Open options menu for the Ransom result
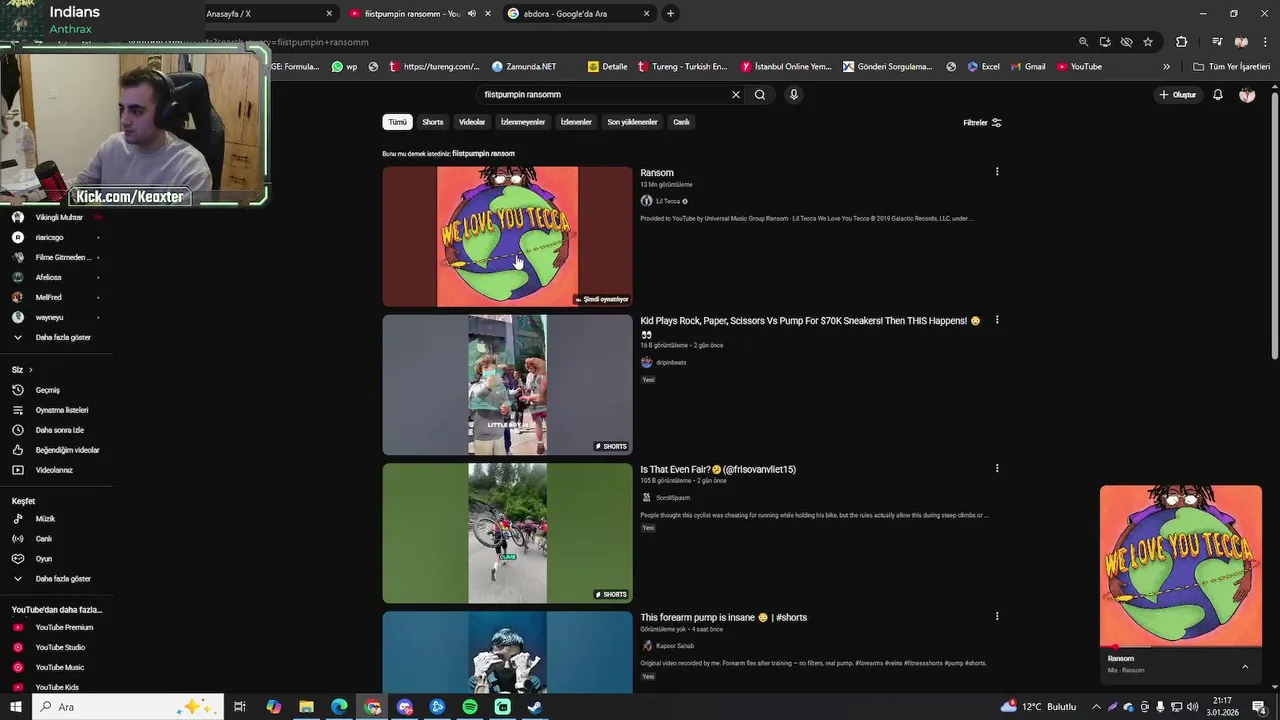1280x720 pixels. tap(997, 172)
